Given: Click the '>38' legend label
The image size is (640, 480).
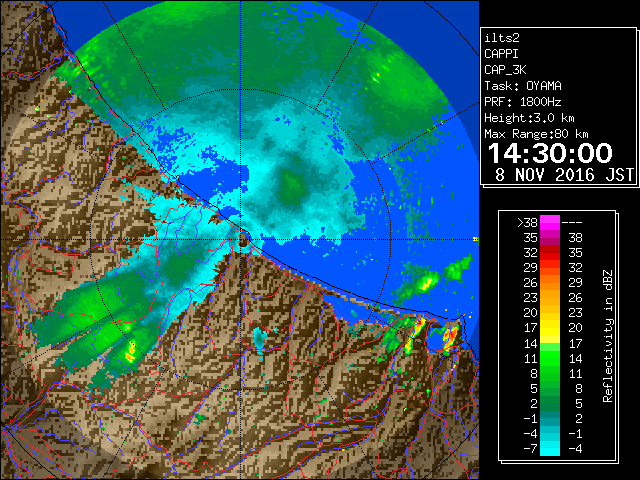Looking at the screenshot, I should (x=527, y=223).
